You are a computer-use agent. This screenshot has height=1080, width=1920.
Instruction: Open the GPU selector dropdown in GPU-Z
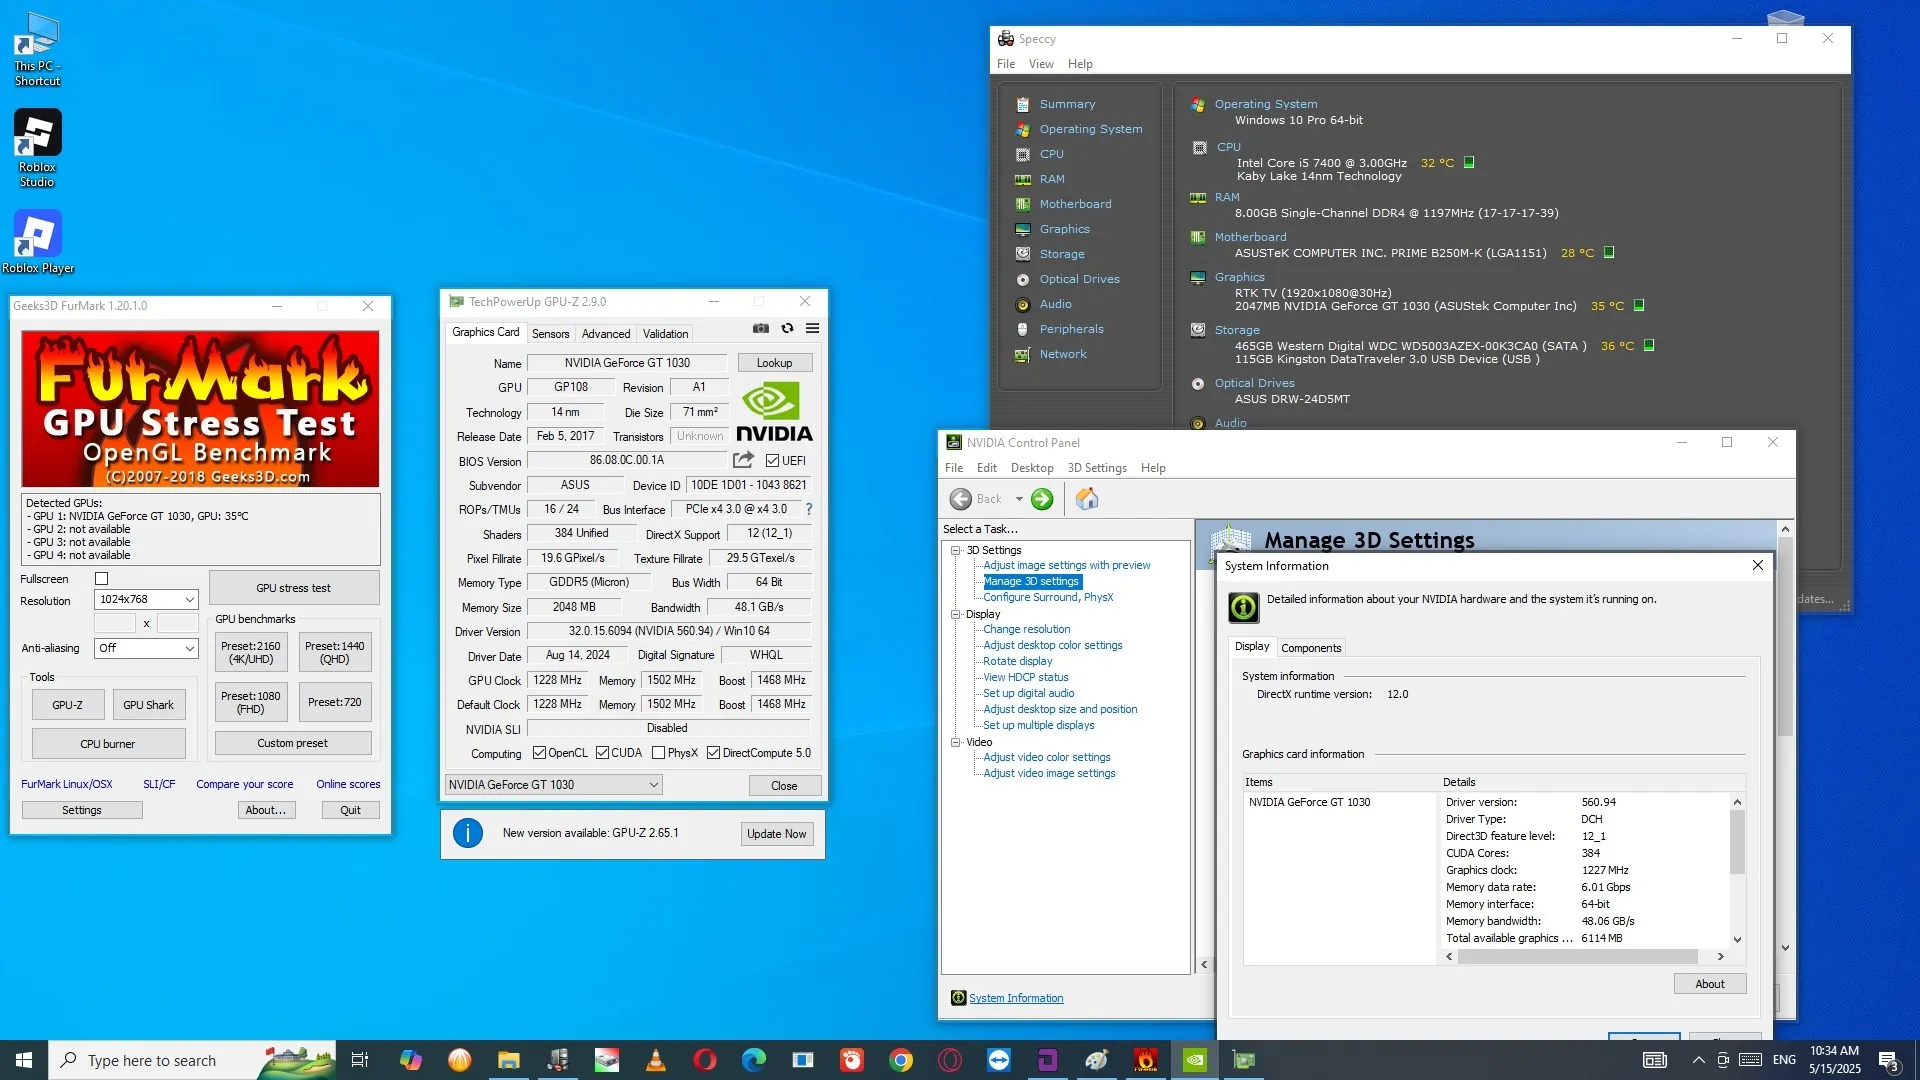click(553, 785)
